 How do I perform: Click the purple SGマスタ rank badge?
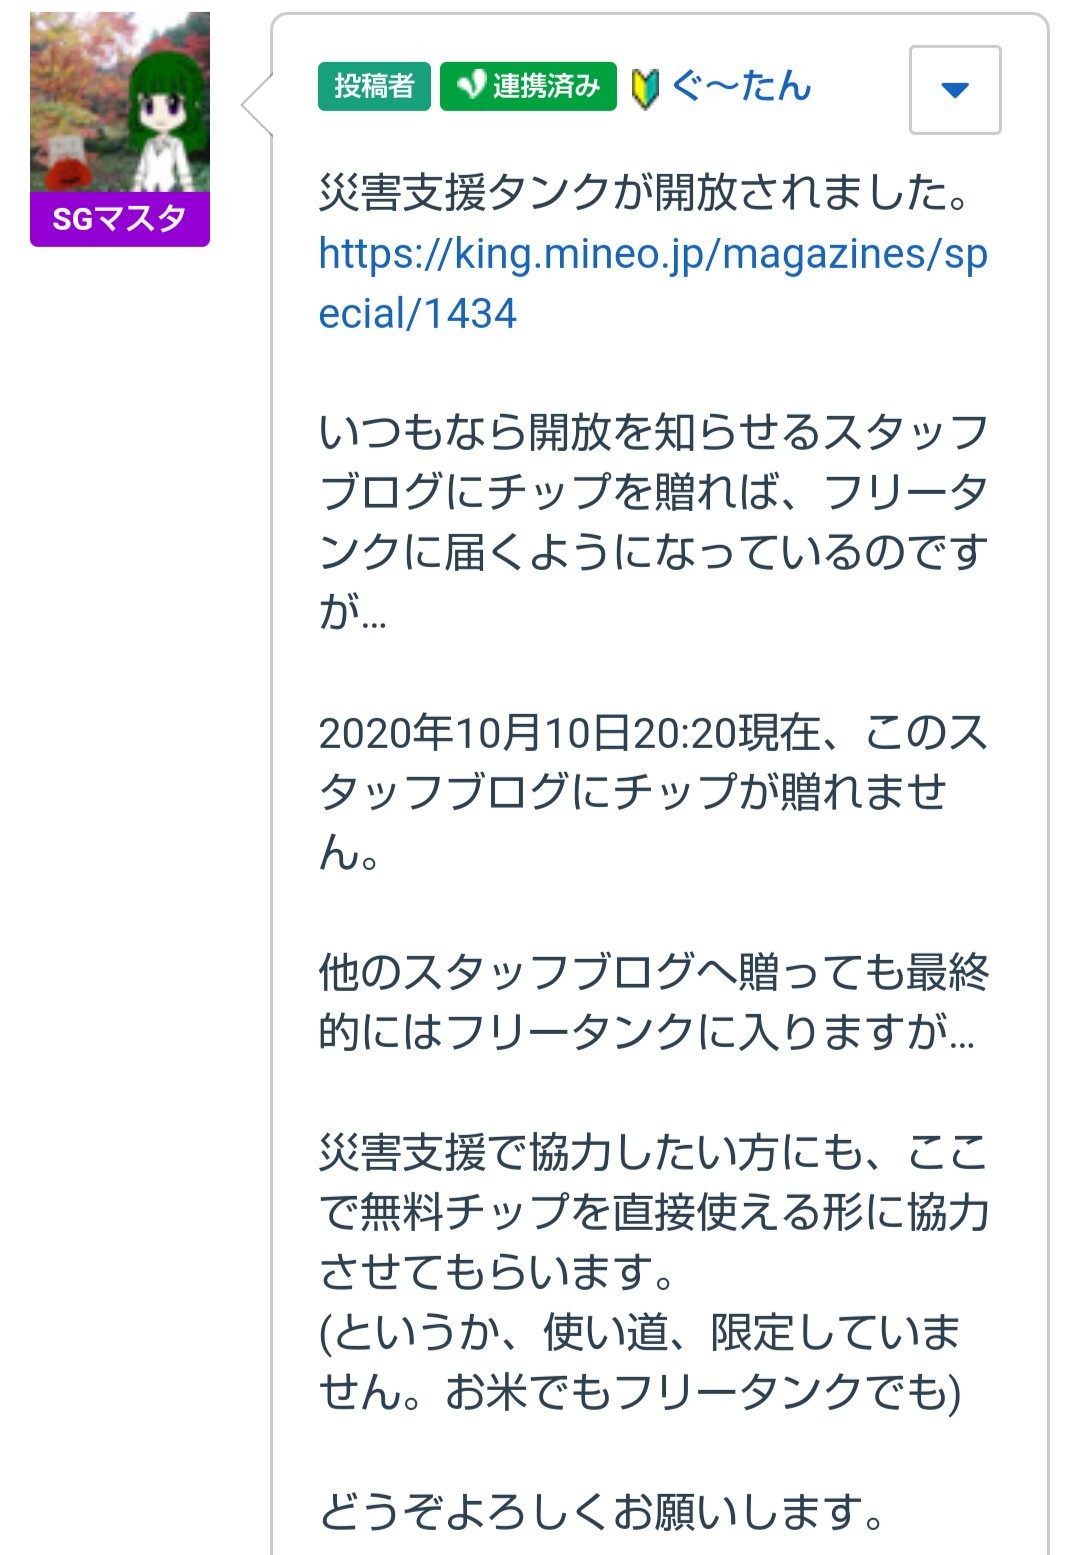click(120, 219)
